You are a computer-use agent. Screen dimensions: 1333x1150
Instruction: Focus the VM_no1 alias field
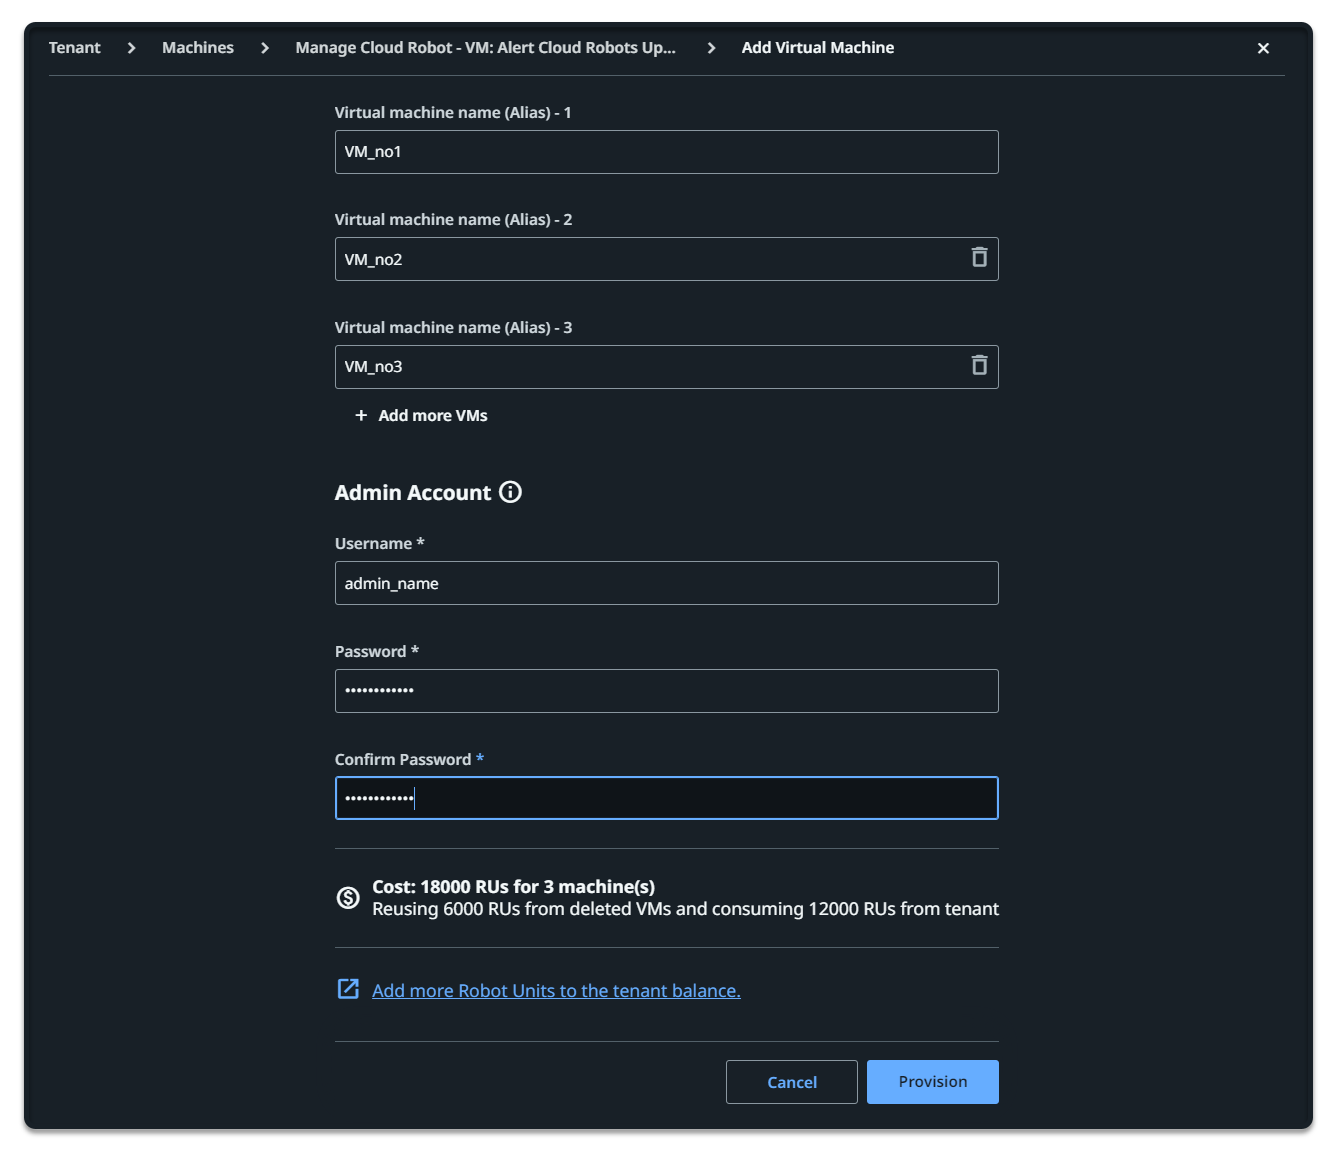(x=666, y=152)
